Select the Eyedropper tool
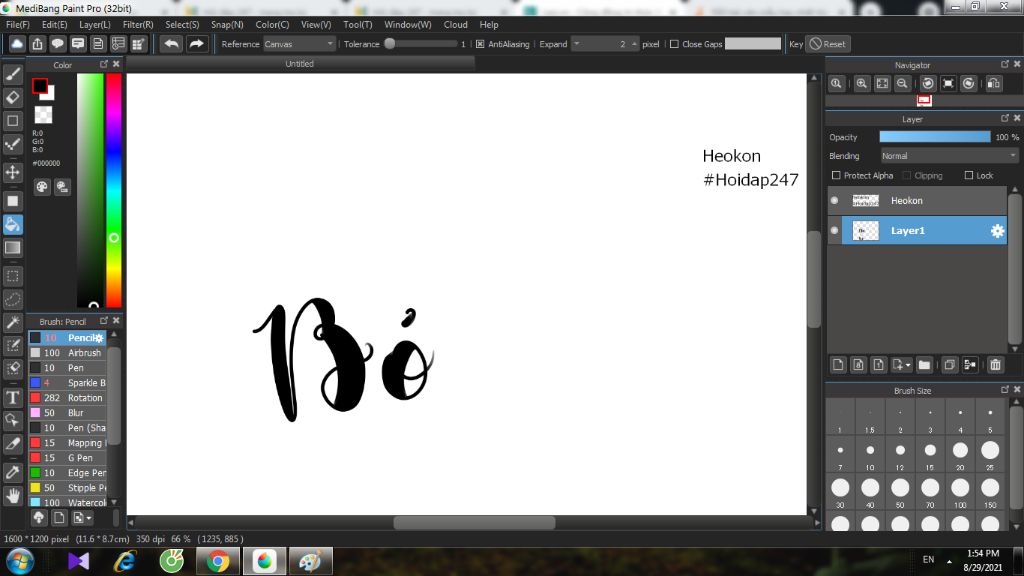 12,472
